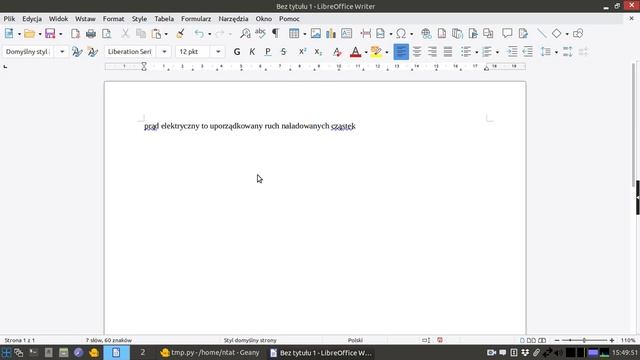This screenshot has width=640, height=360.
Task: Open the Undo history dropdown arrow
Action: pos(209,34)
